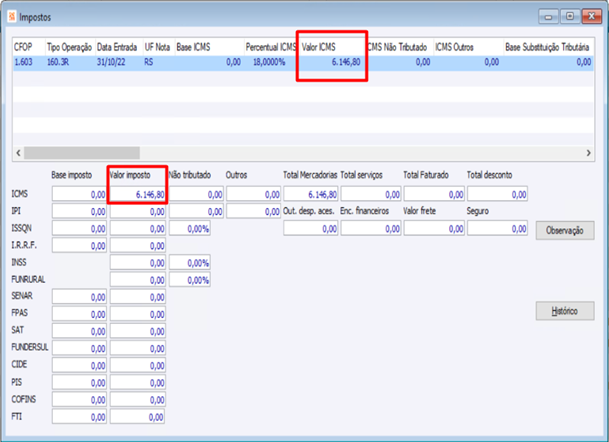Click the Total desconto field
Viewport: 609px width, 442px height.
point(498,194)
